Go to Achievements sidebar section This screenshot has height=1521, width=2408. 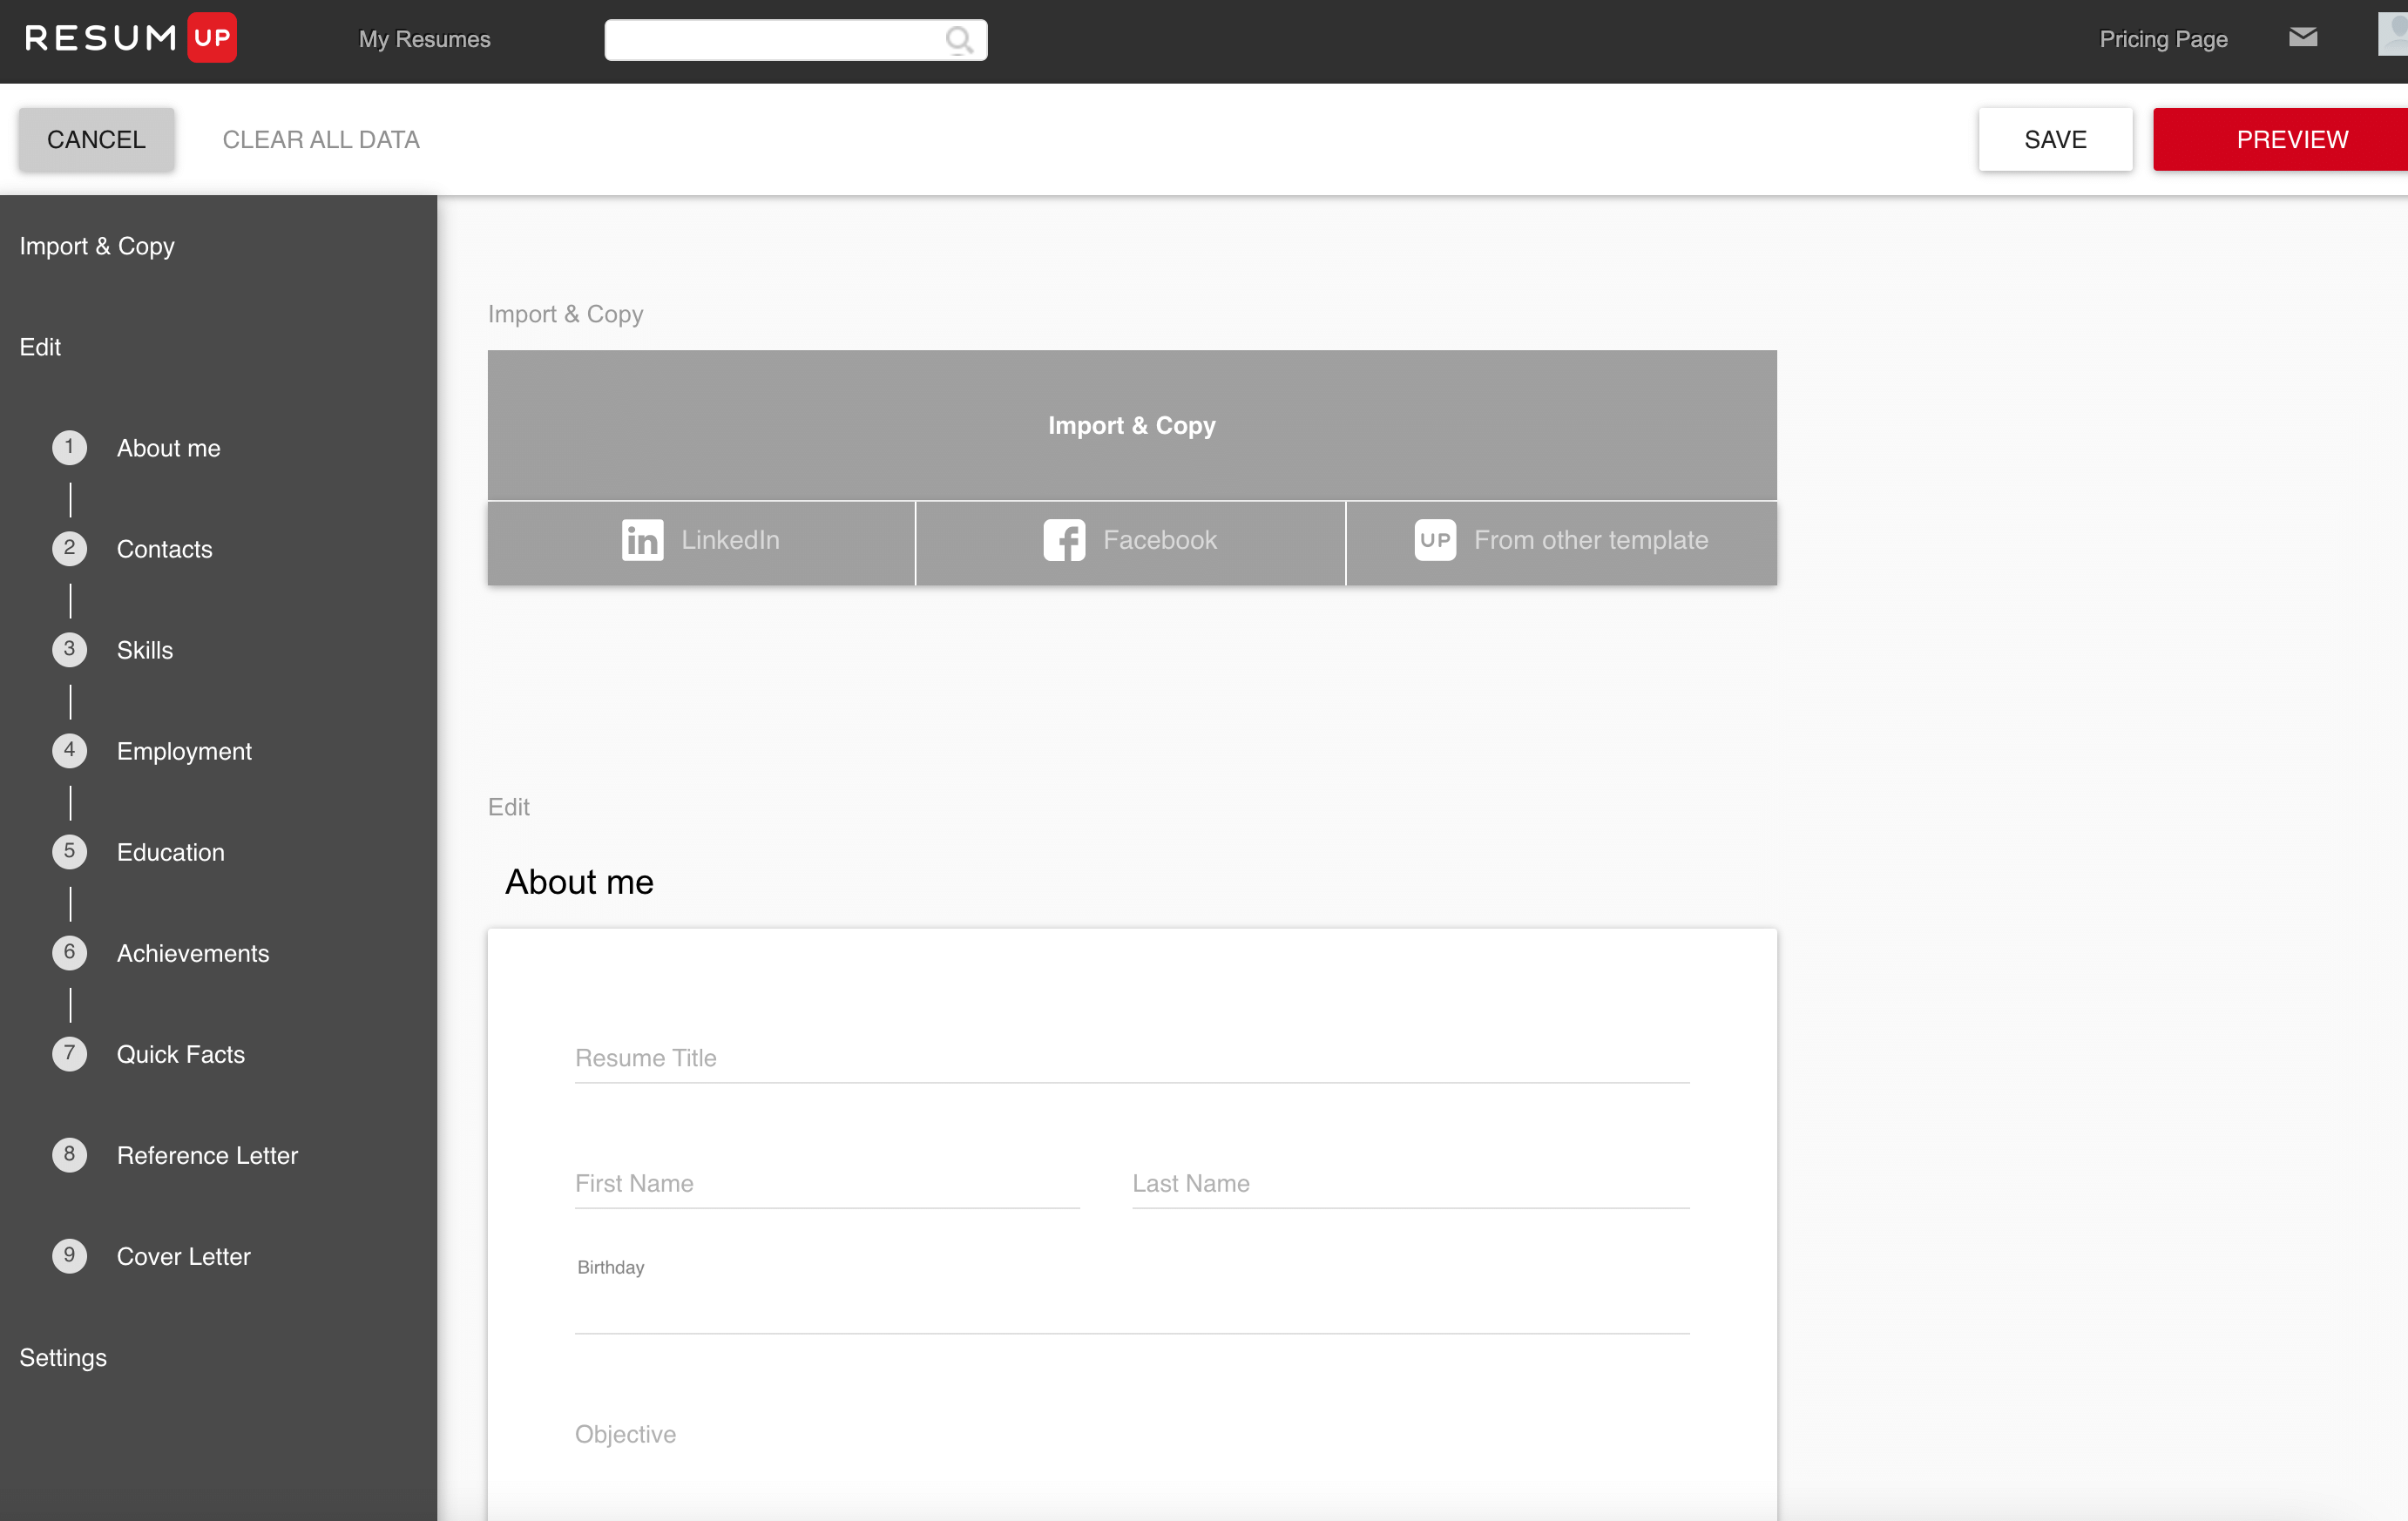coord(192,953)
